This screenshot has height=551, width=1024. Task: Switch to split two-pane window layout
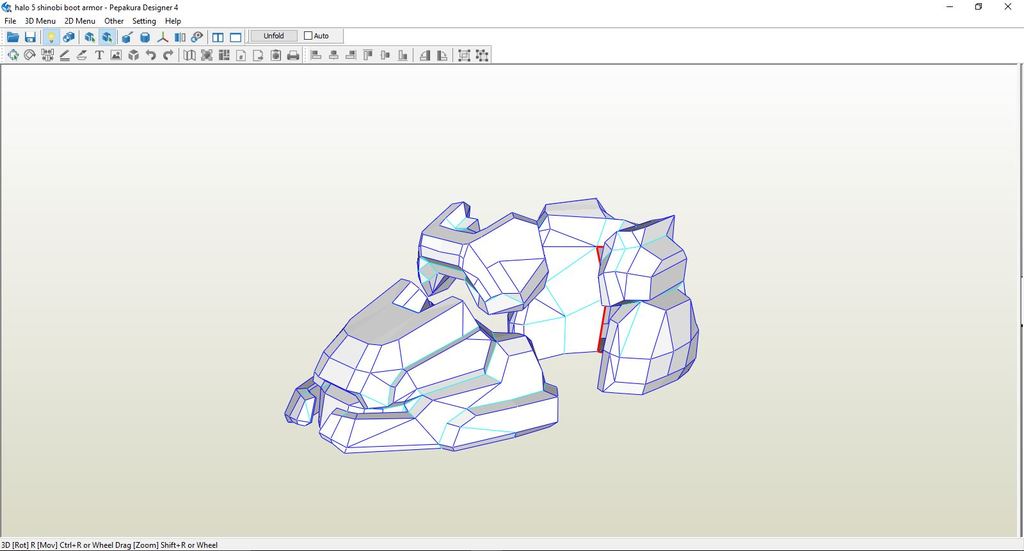[218, 37]
